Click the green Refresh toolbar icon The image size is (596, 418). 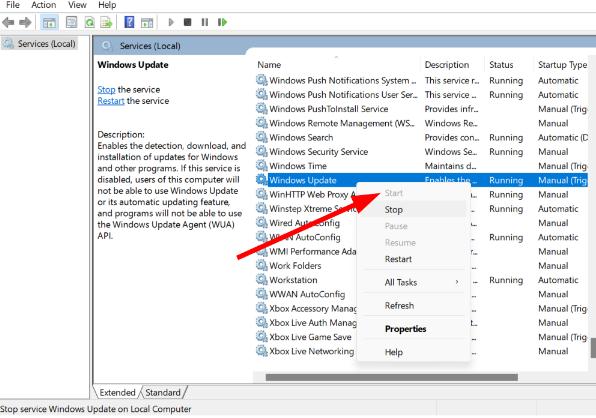[x=89, y=22]
